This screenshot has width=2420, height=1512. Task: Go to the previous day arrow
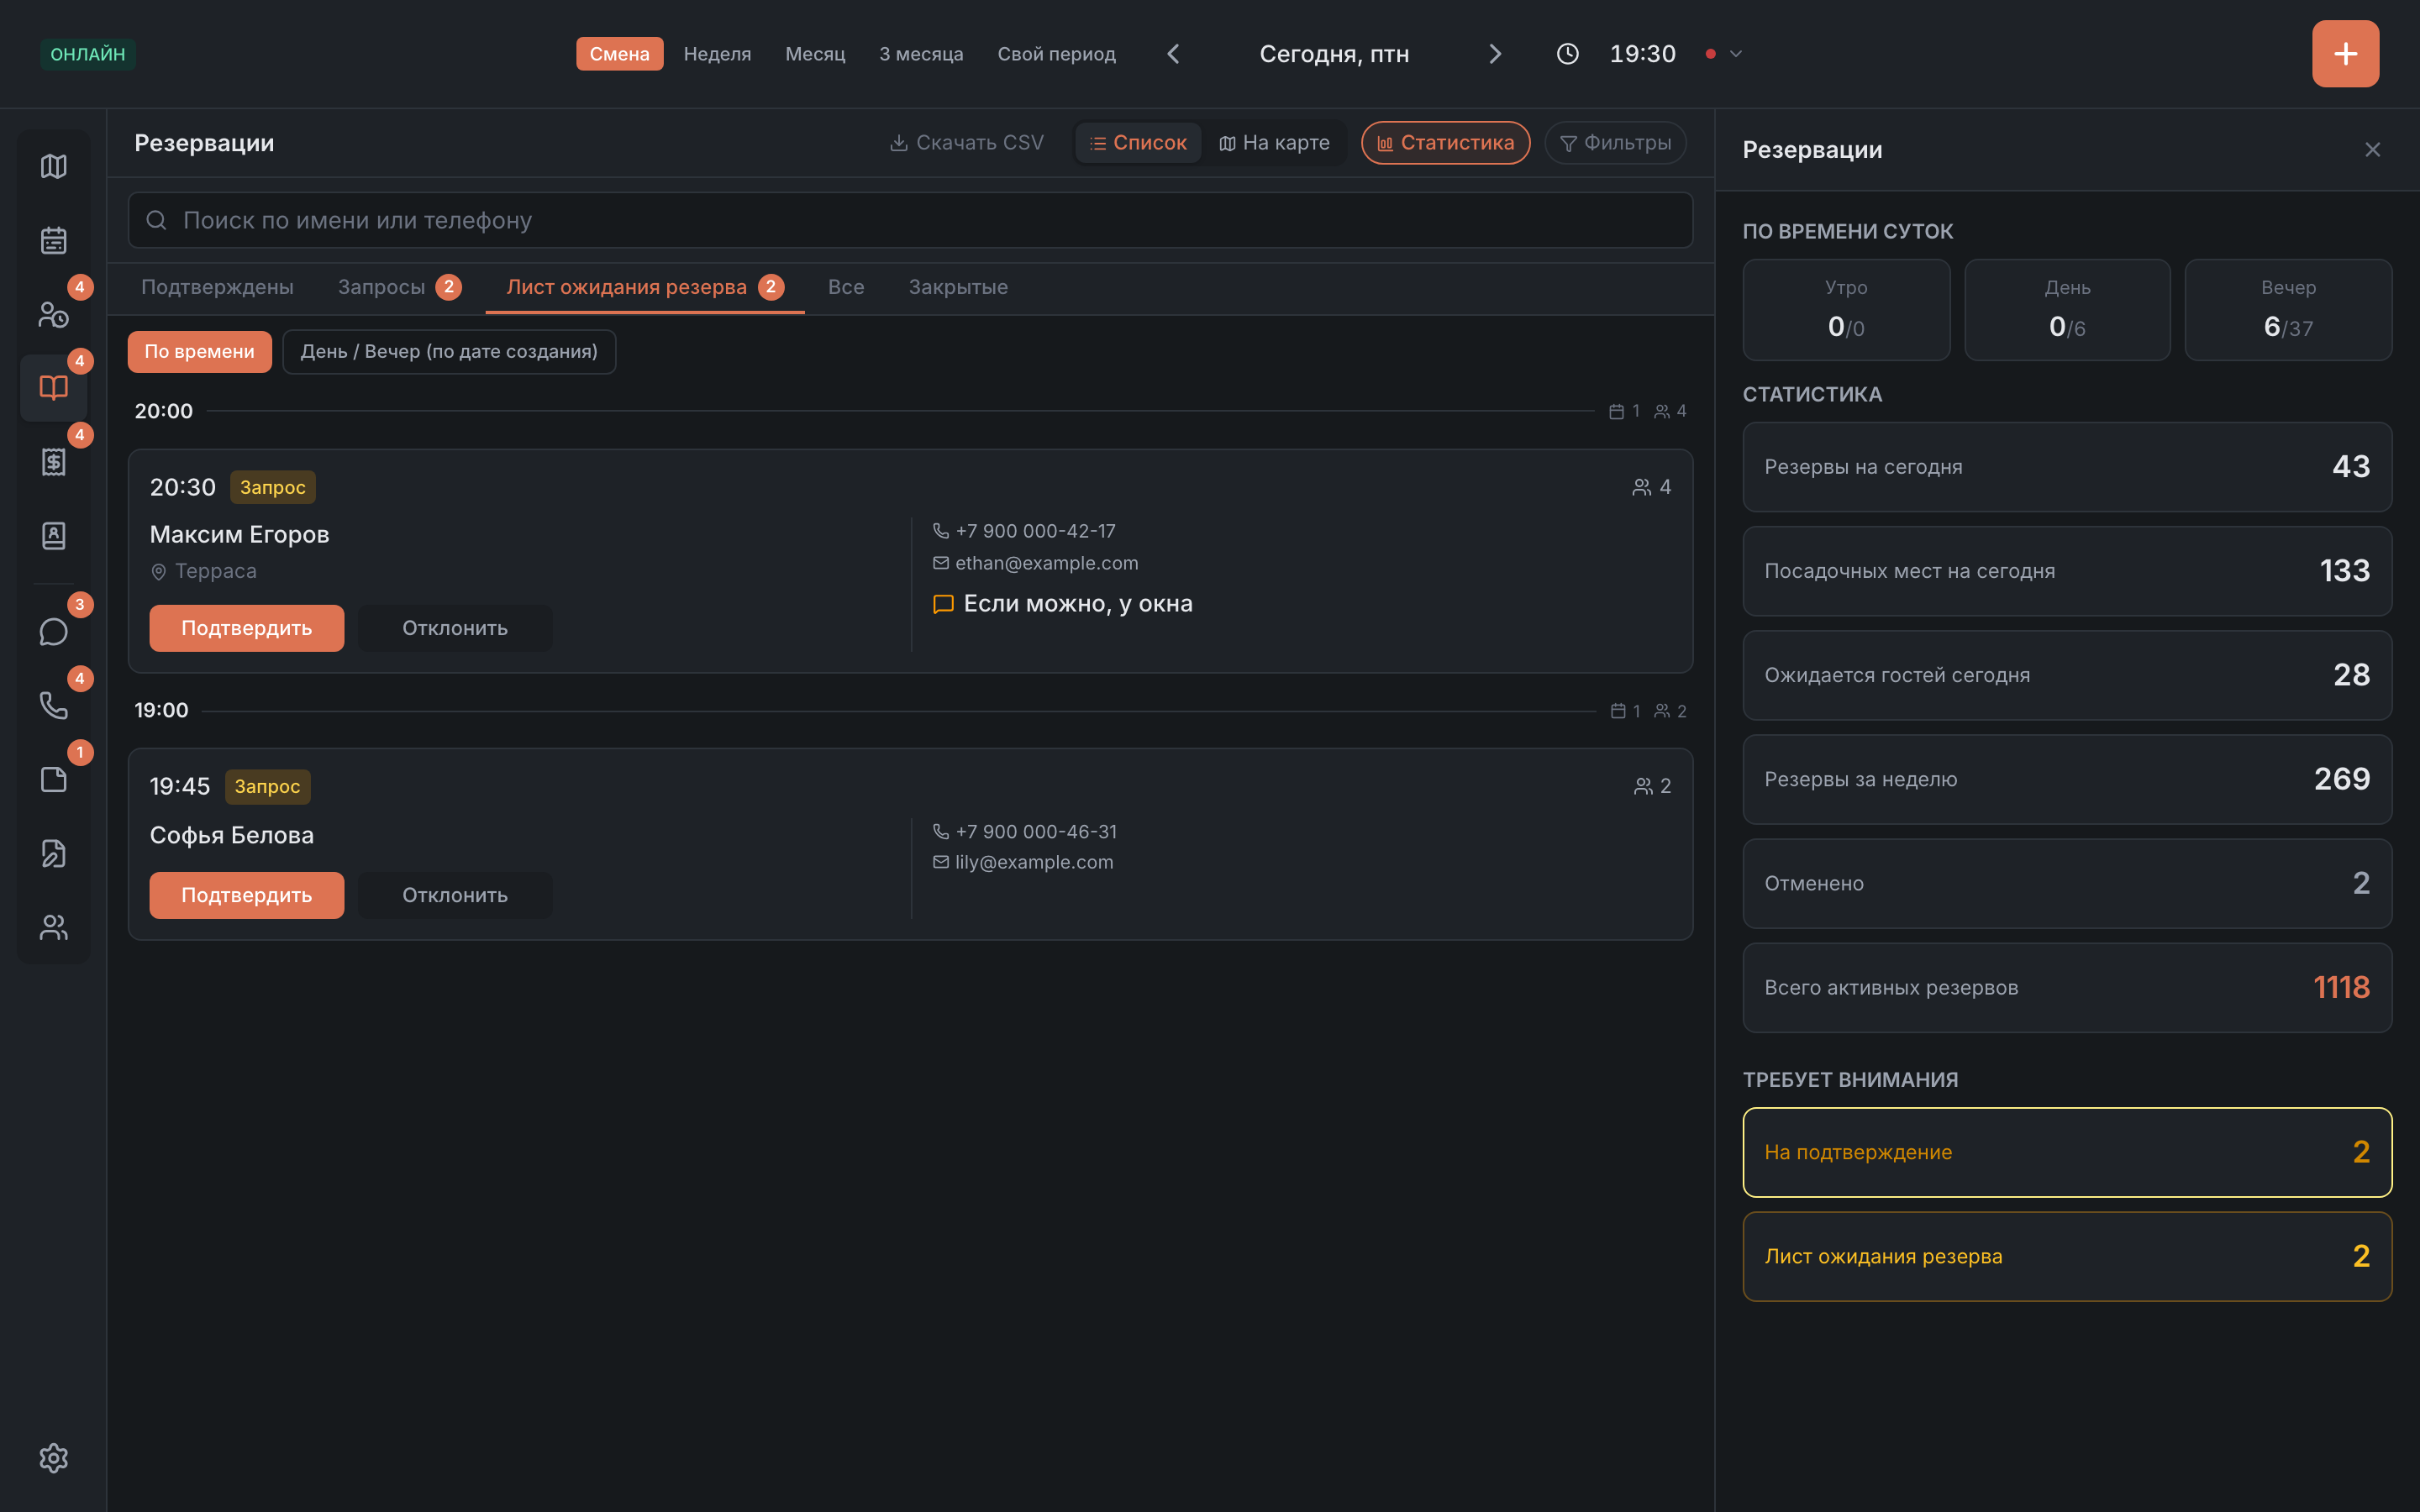(x=1174, y=54)
